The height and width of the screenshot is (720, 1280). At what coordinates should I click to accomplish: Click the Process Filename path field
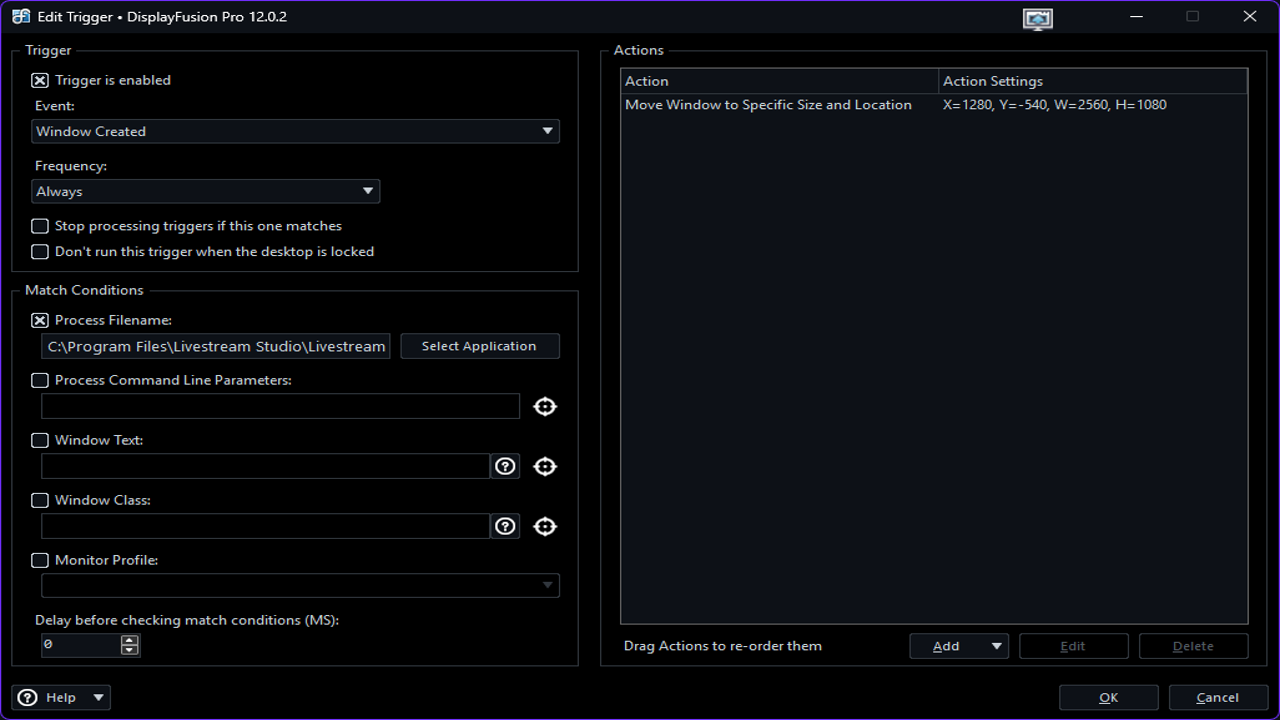(216, 346)
